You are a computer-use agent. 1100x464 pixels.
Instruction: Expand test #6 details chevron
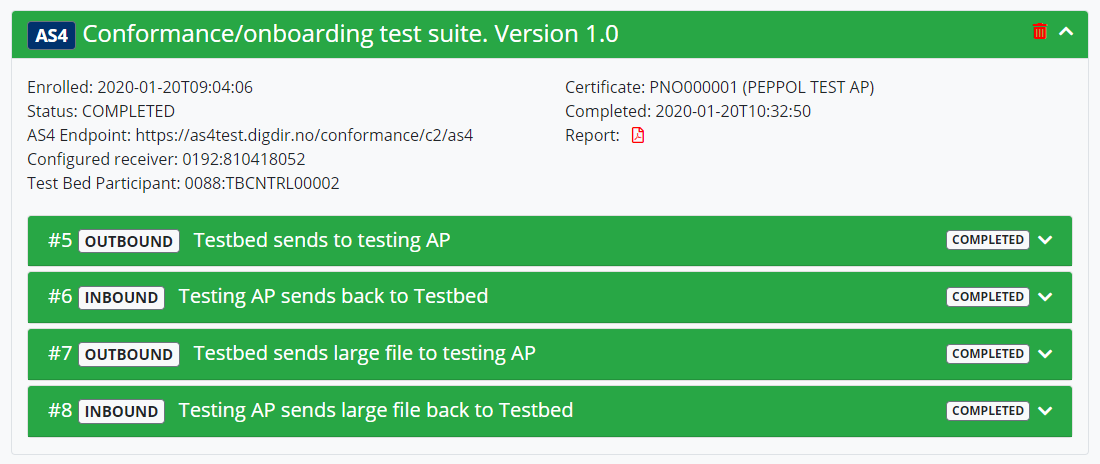tap(1047, 297)
